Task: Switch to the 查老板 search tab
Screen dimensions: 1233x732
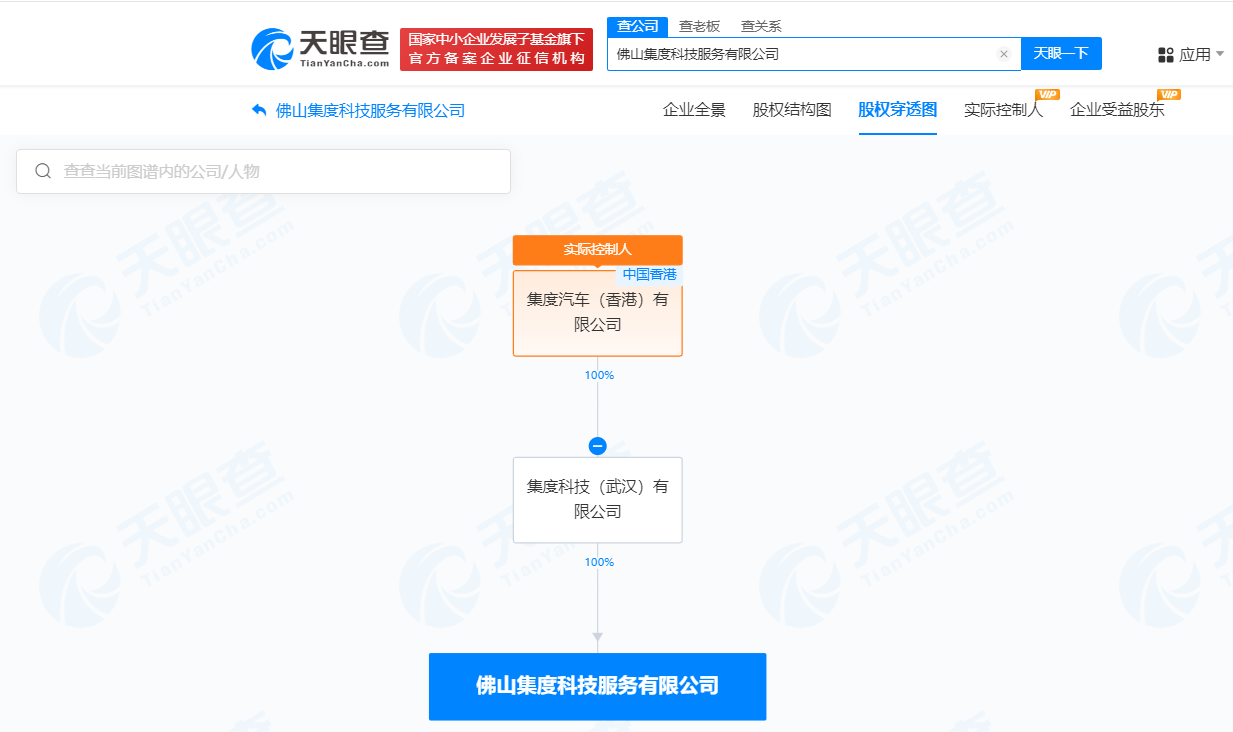Action: click(699, 26)
